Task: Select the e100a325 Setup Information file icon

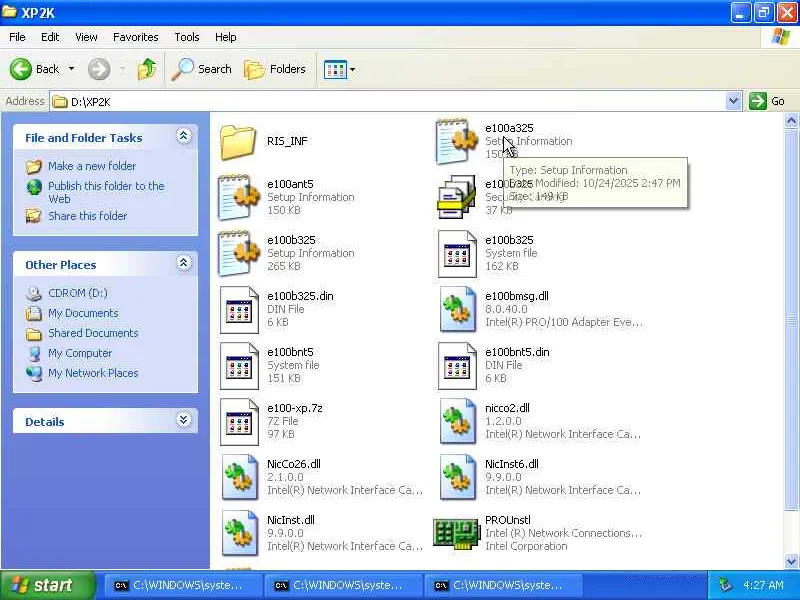Action: [x=456, y=141]
